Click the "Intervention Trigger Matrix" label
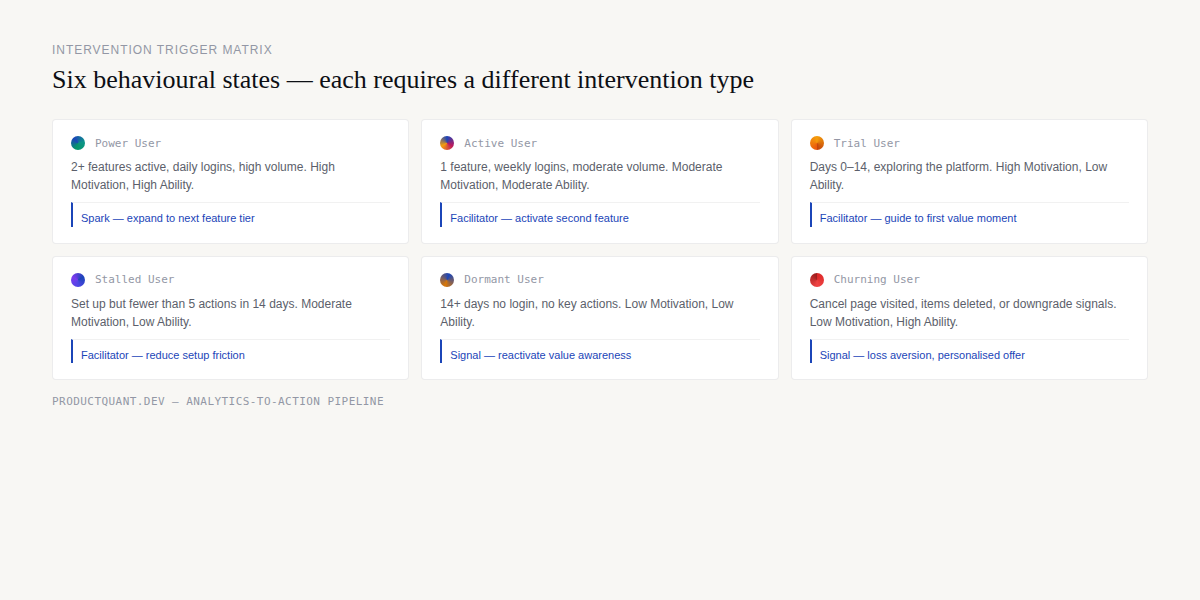The width and height of the screenshot is (1200, 600). coord(162,50)
